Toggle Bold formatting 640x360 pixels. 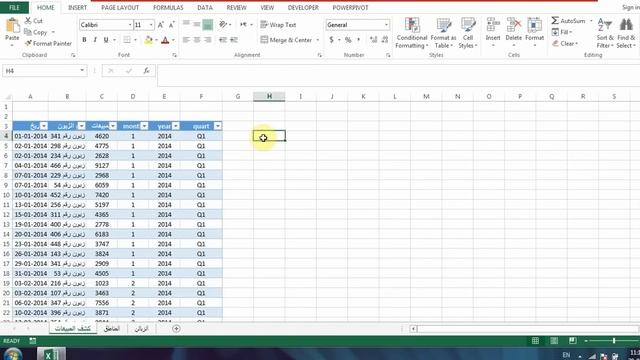tap(84, 40)
